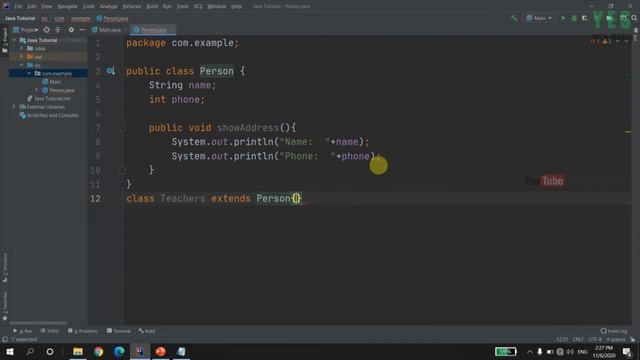Viewport: 640px width, 360px height.
Task: Click the src breadcrumb
Action: [44, 18]
